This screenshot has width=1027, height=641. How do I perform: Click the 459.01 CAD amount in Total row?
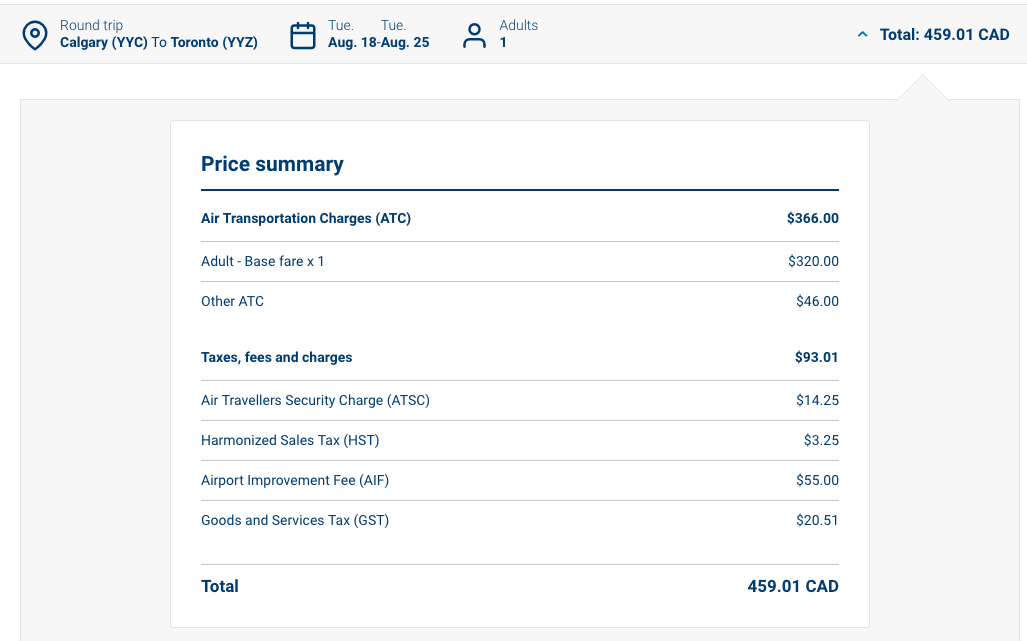(x=792, y=586)
